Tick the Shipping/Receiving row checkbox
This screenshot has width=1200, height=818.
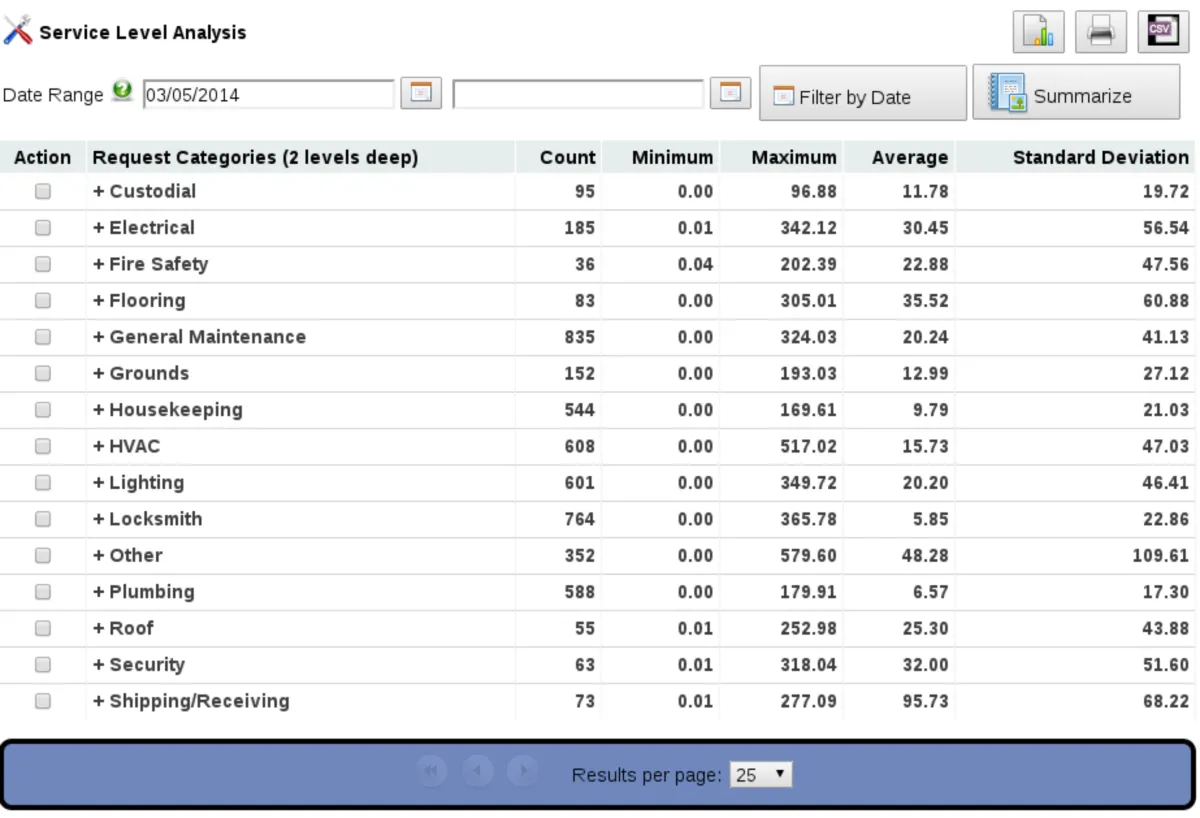coord(43,702)
